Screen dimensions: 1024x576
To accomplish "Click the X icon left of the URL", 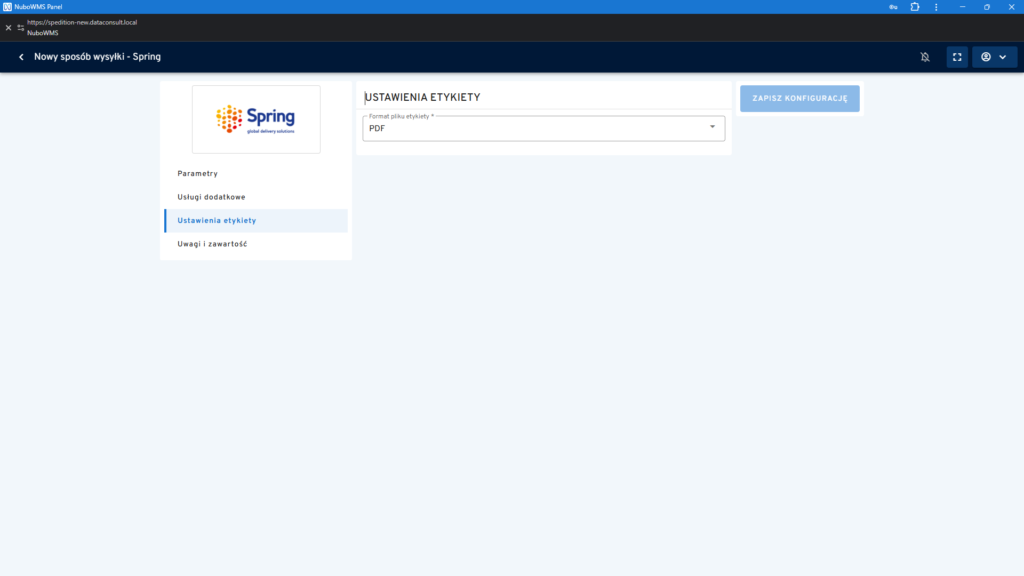I will [9, 27].
